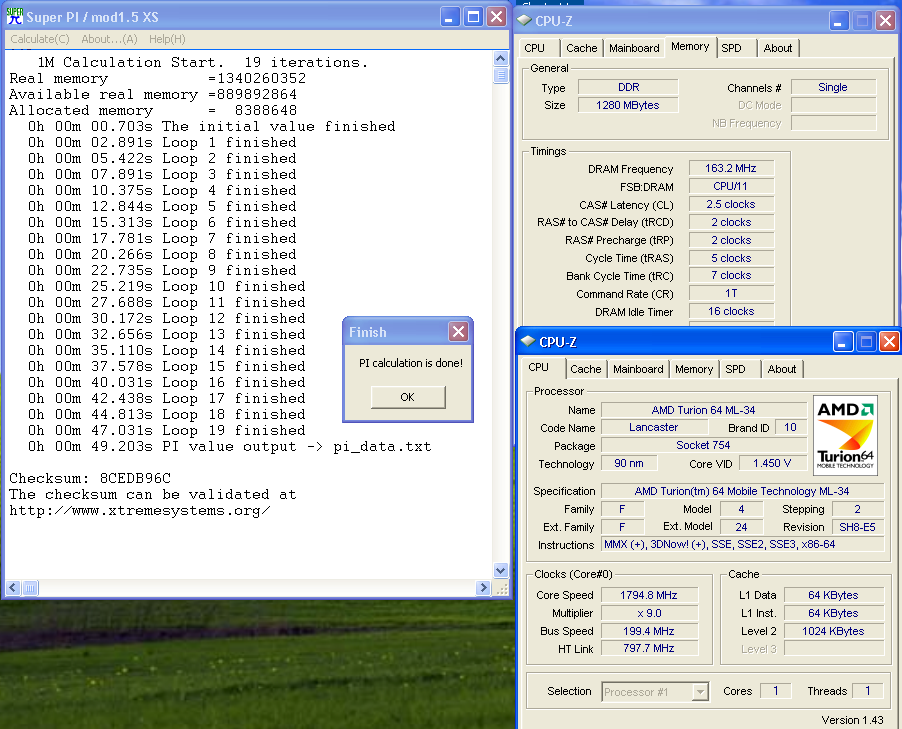Click the Instructions field listing MMX, SSE
Viewport: 902px width, 729px height.
click(743, 544)
